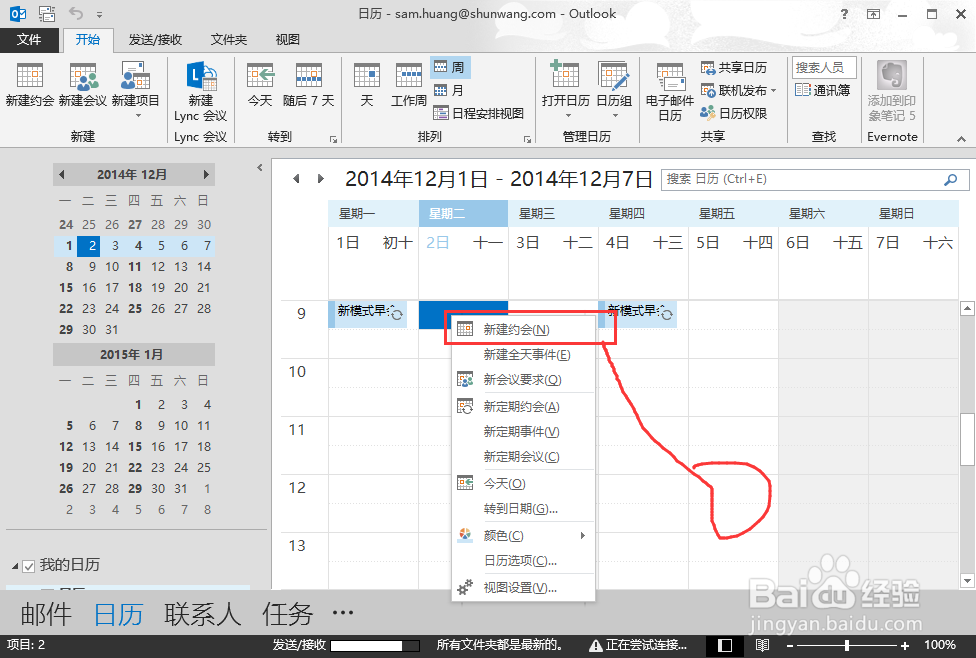Image resolution: width=976 pixels, height=658 pixels.
Task: Choose 新定期约会(A) from context menu
Action: 523,407
